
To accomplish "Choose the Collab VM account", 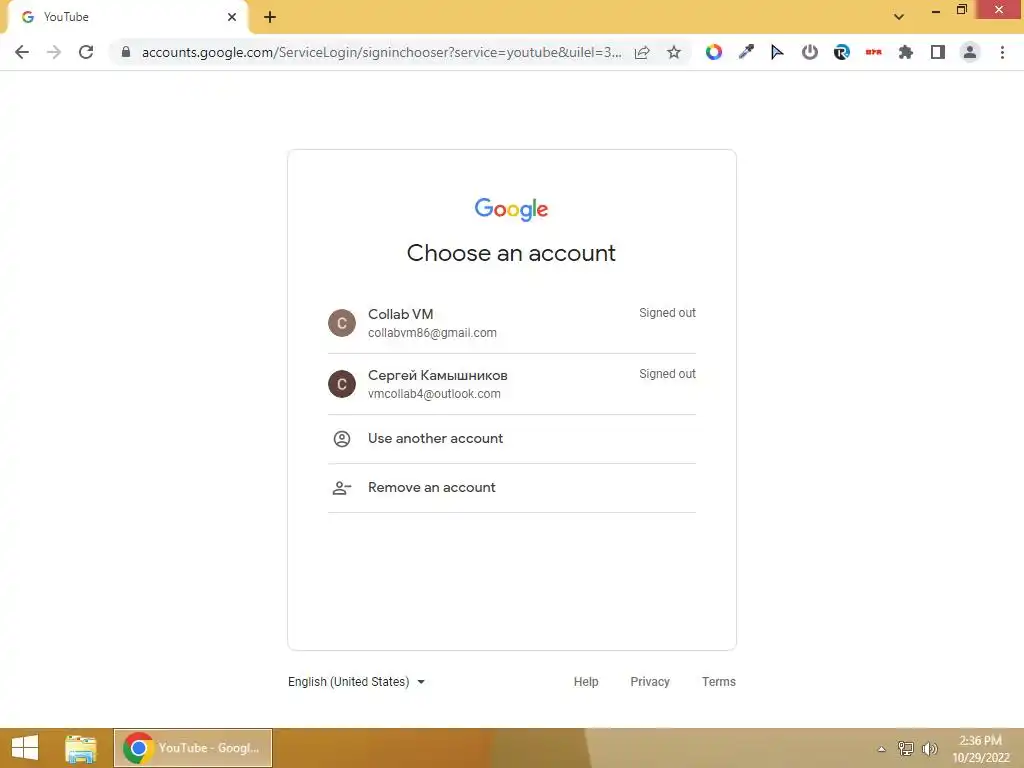I will click(x=511, y=323).
